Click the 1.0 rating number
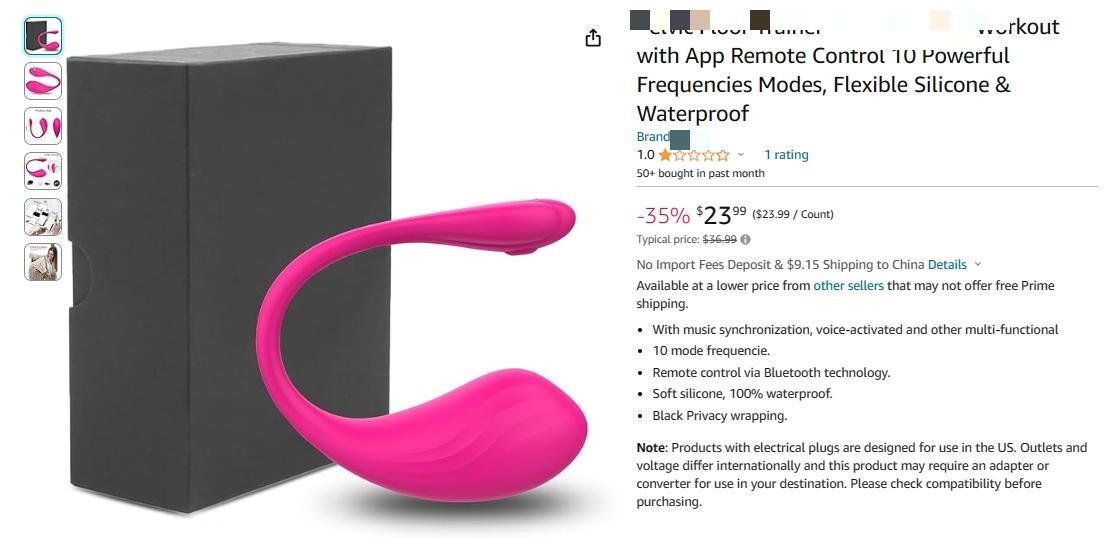The image size is (1104, 540). click(645, 155)
